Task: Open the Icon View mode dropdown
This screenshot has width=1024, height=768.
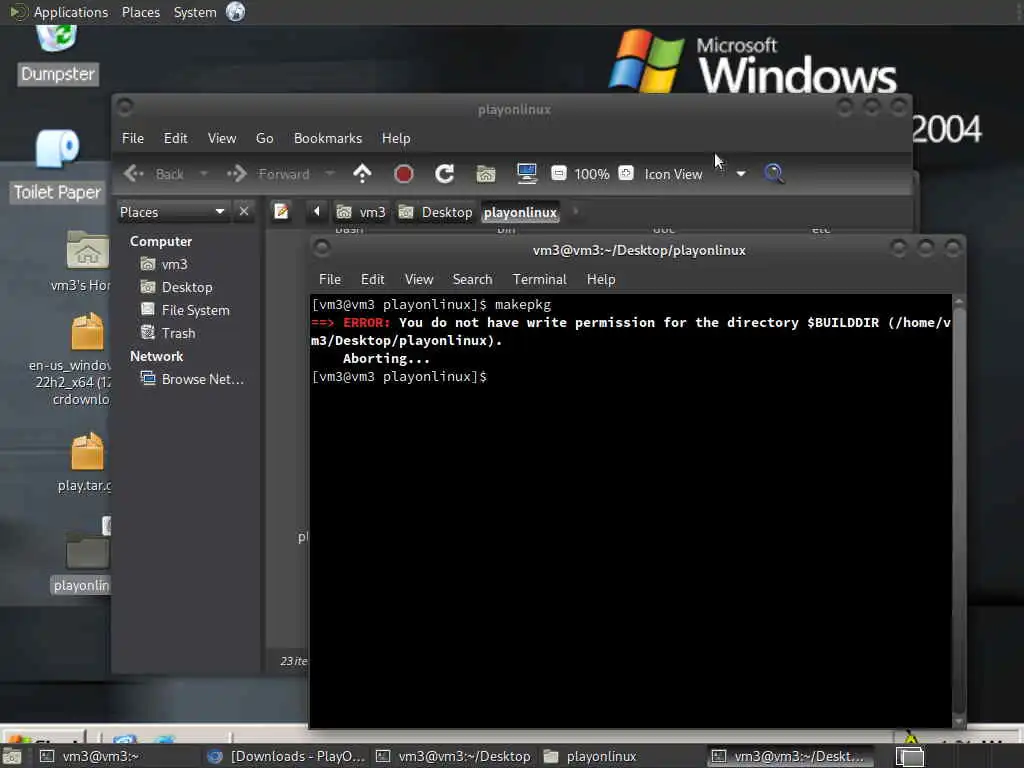Action: click(x=695, y=174)
